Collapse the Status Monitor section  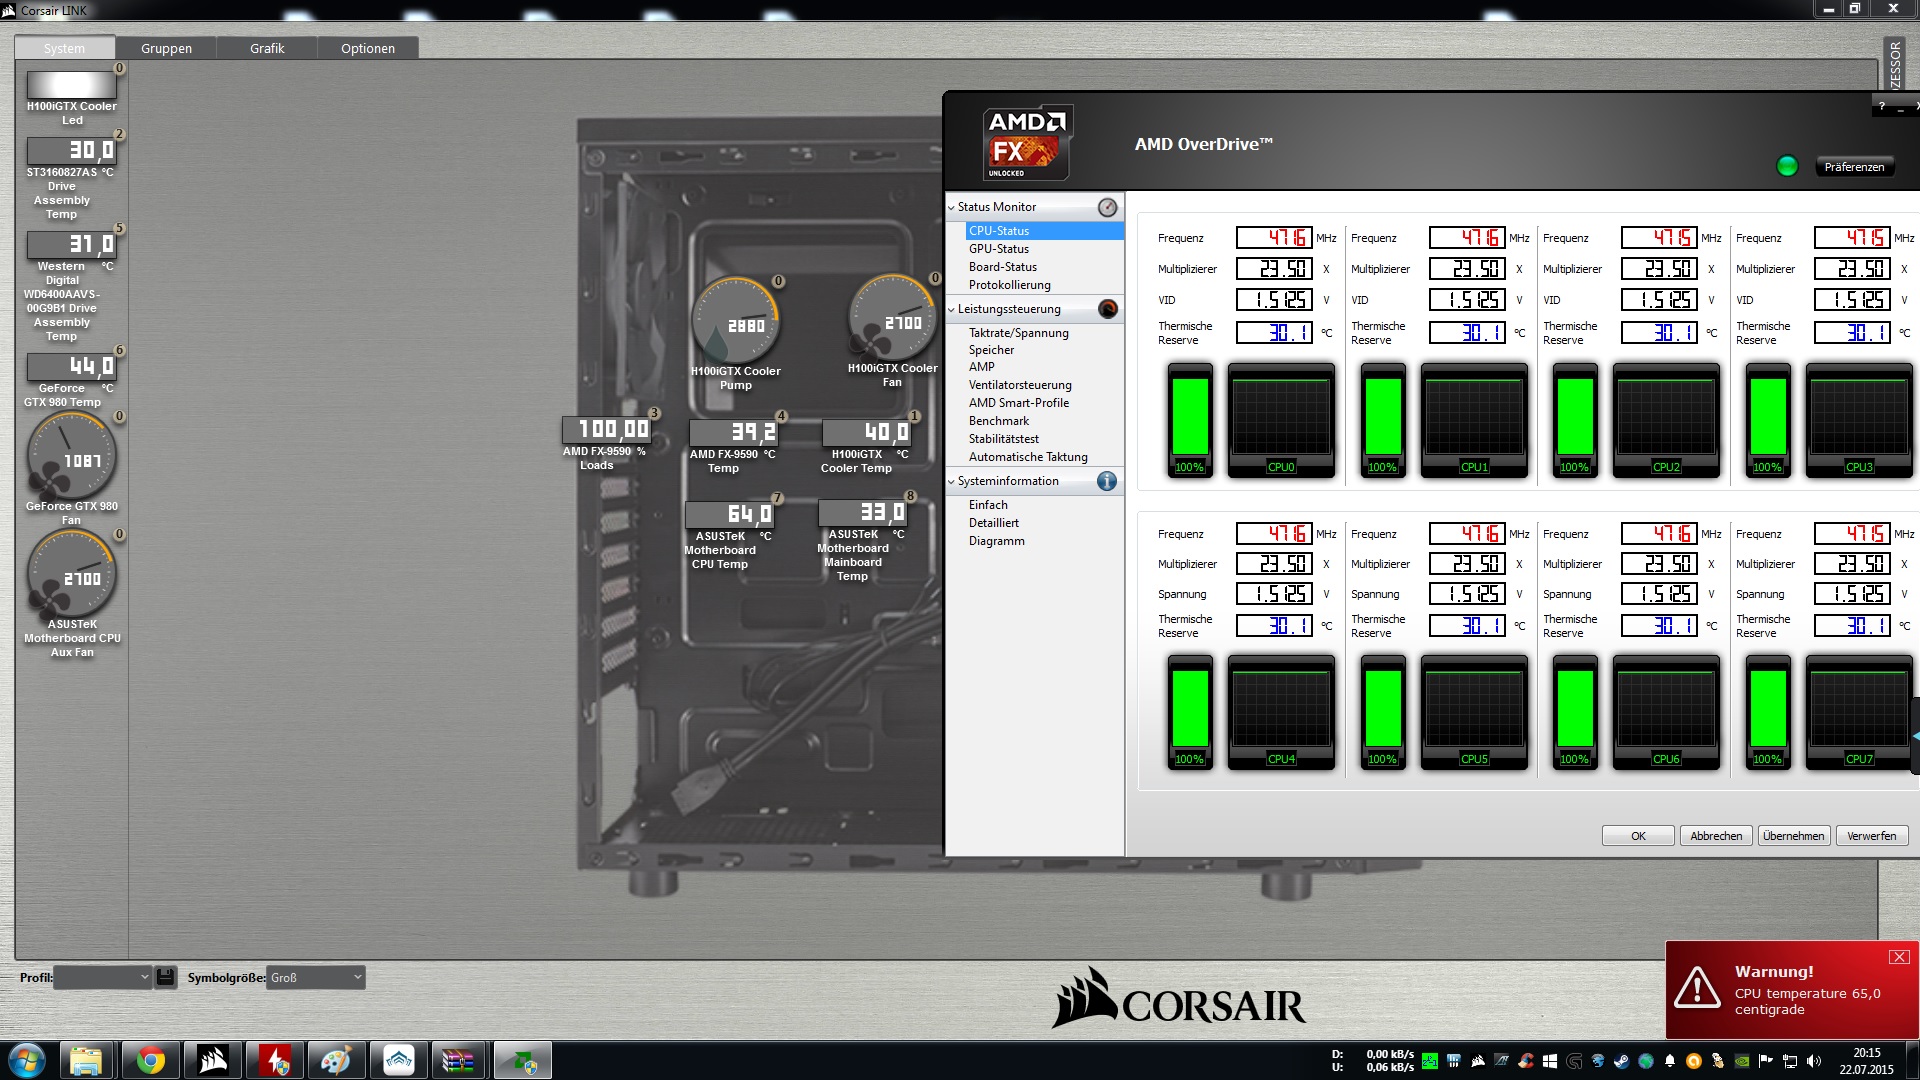(951, 207)
